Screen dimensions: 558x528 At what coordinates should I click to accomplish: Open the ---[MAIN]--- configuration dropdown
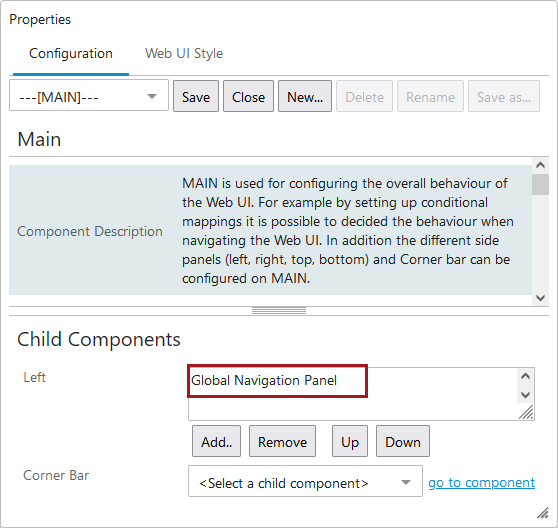pyautogui.click(x=89, y=96)
